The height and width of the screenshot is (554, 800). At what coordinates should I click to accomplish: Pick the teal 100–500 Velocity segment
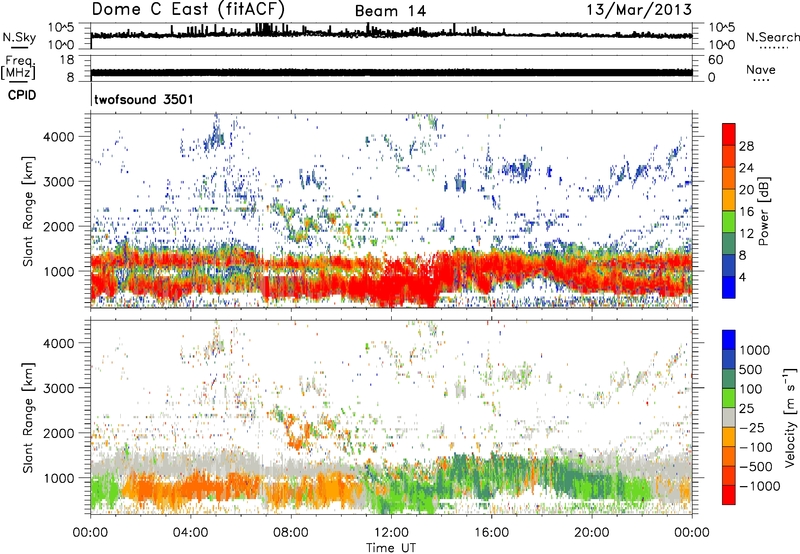729,379
